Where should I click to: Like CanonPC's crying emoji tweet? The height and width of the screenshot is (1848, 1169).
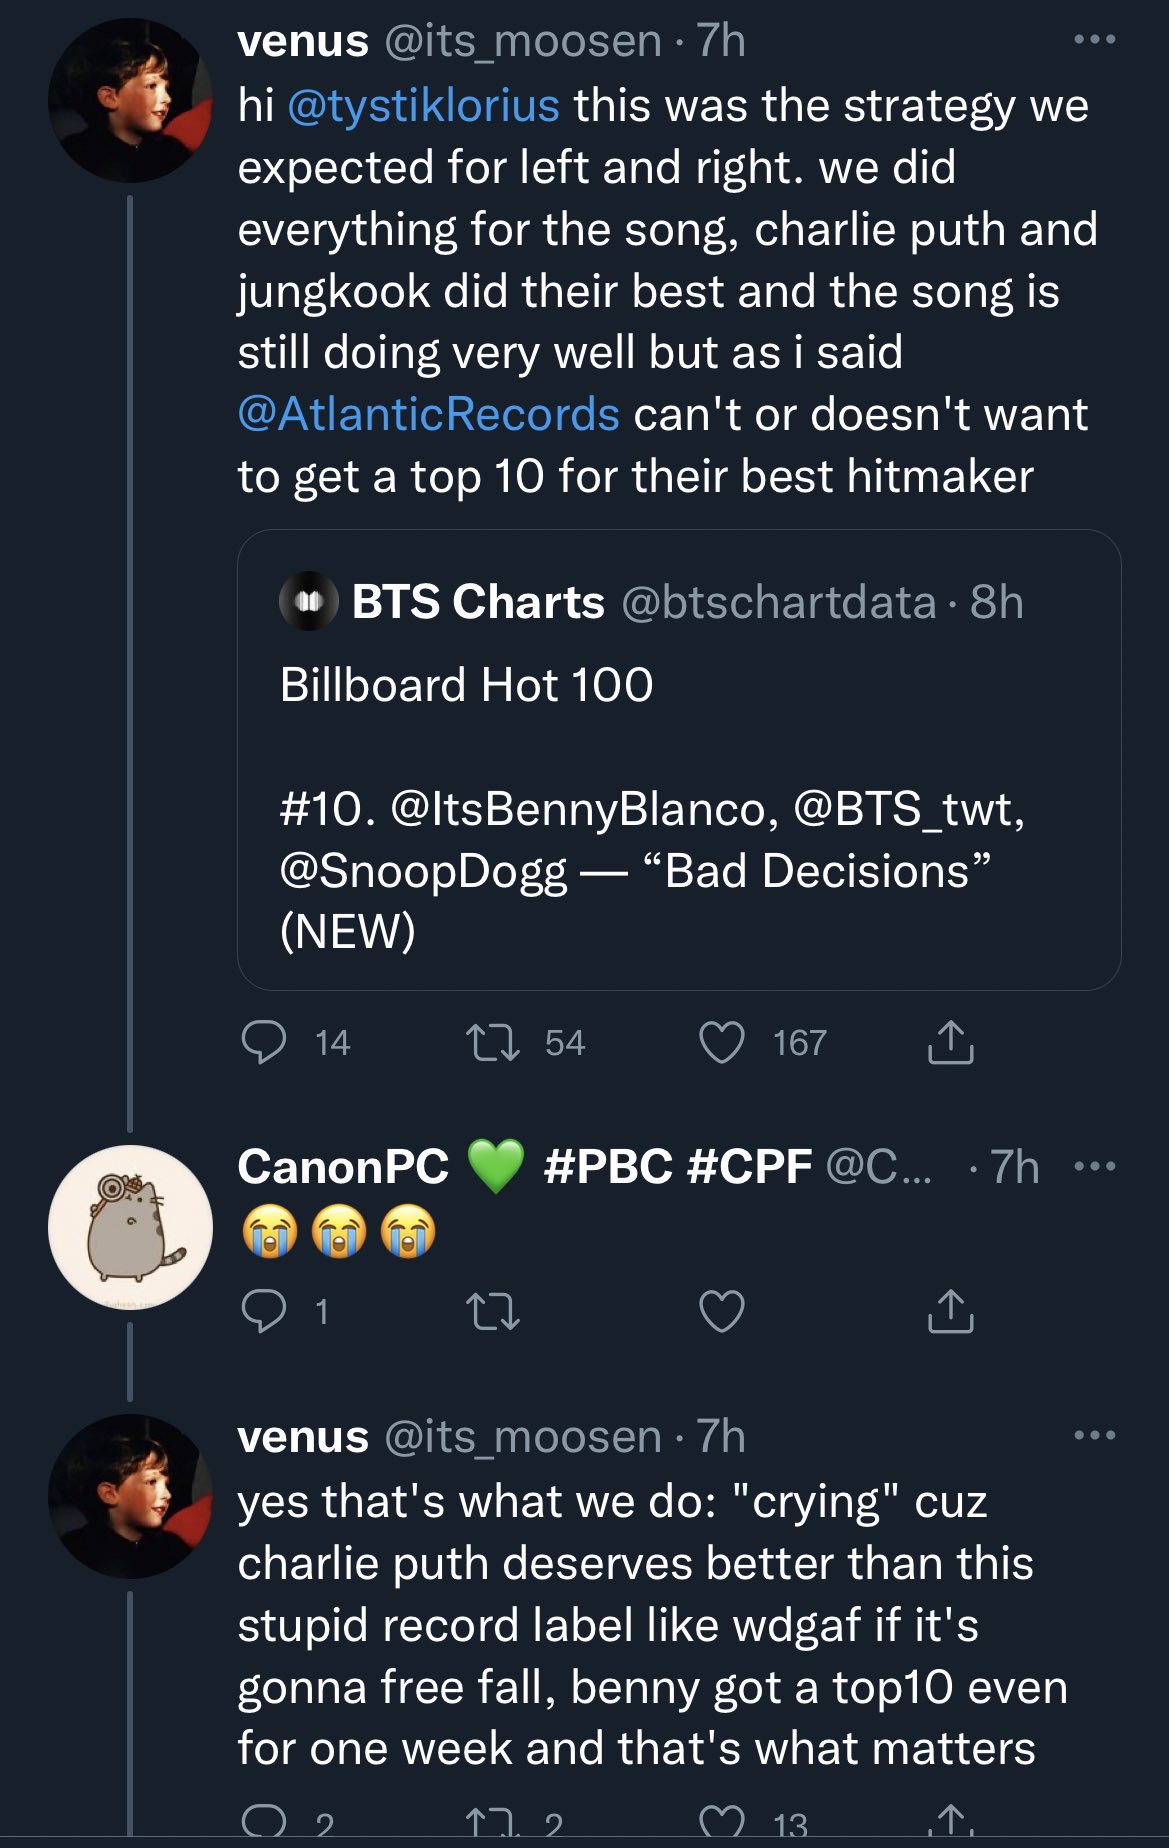pyautogui.click(x=722, y=1311)
